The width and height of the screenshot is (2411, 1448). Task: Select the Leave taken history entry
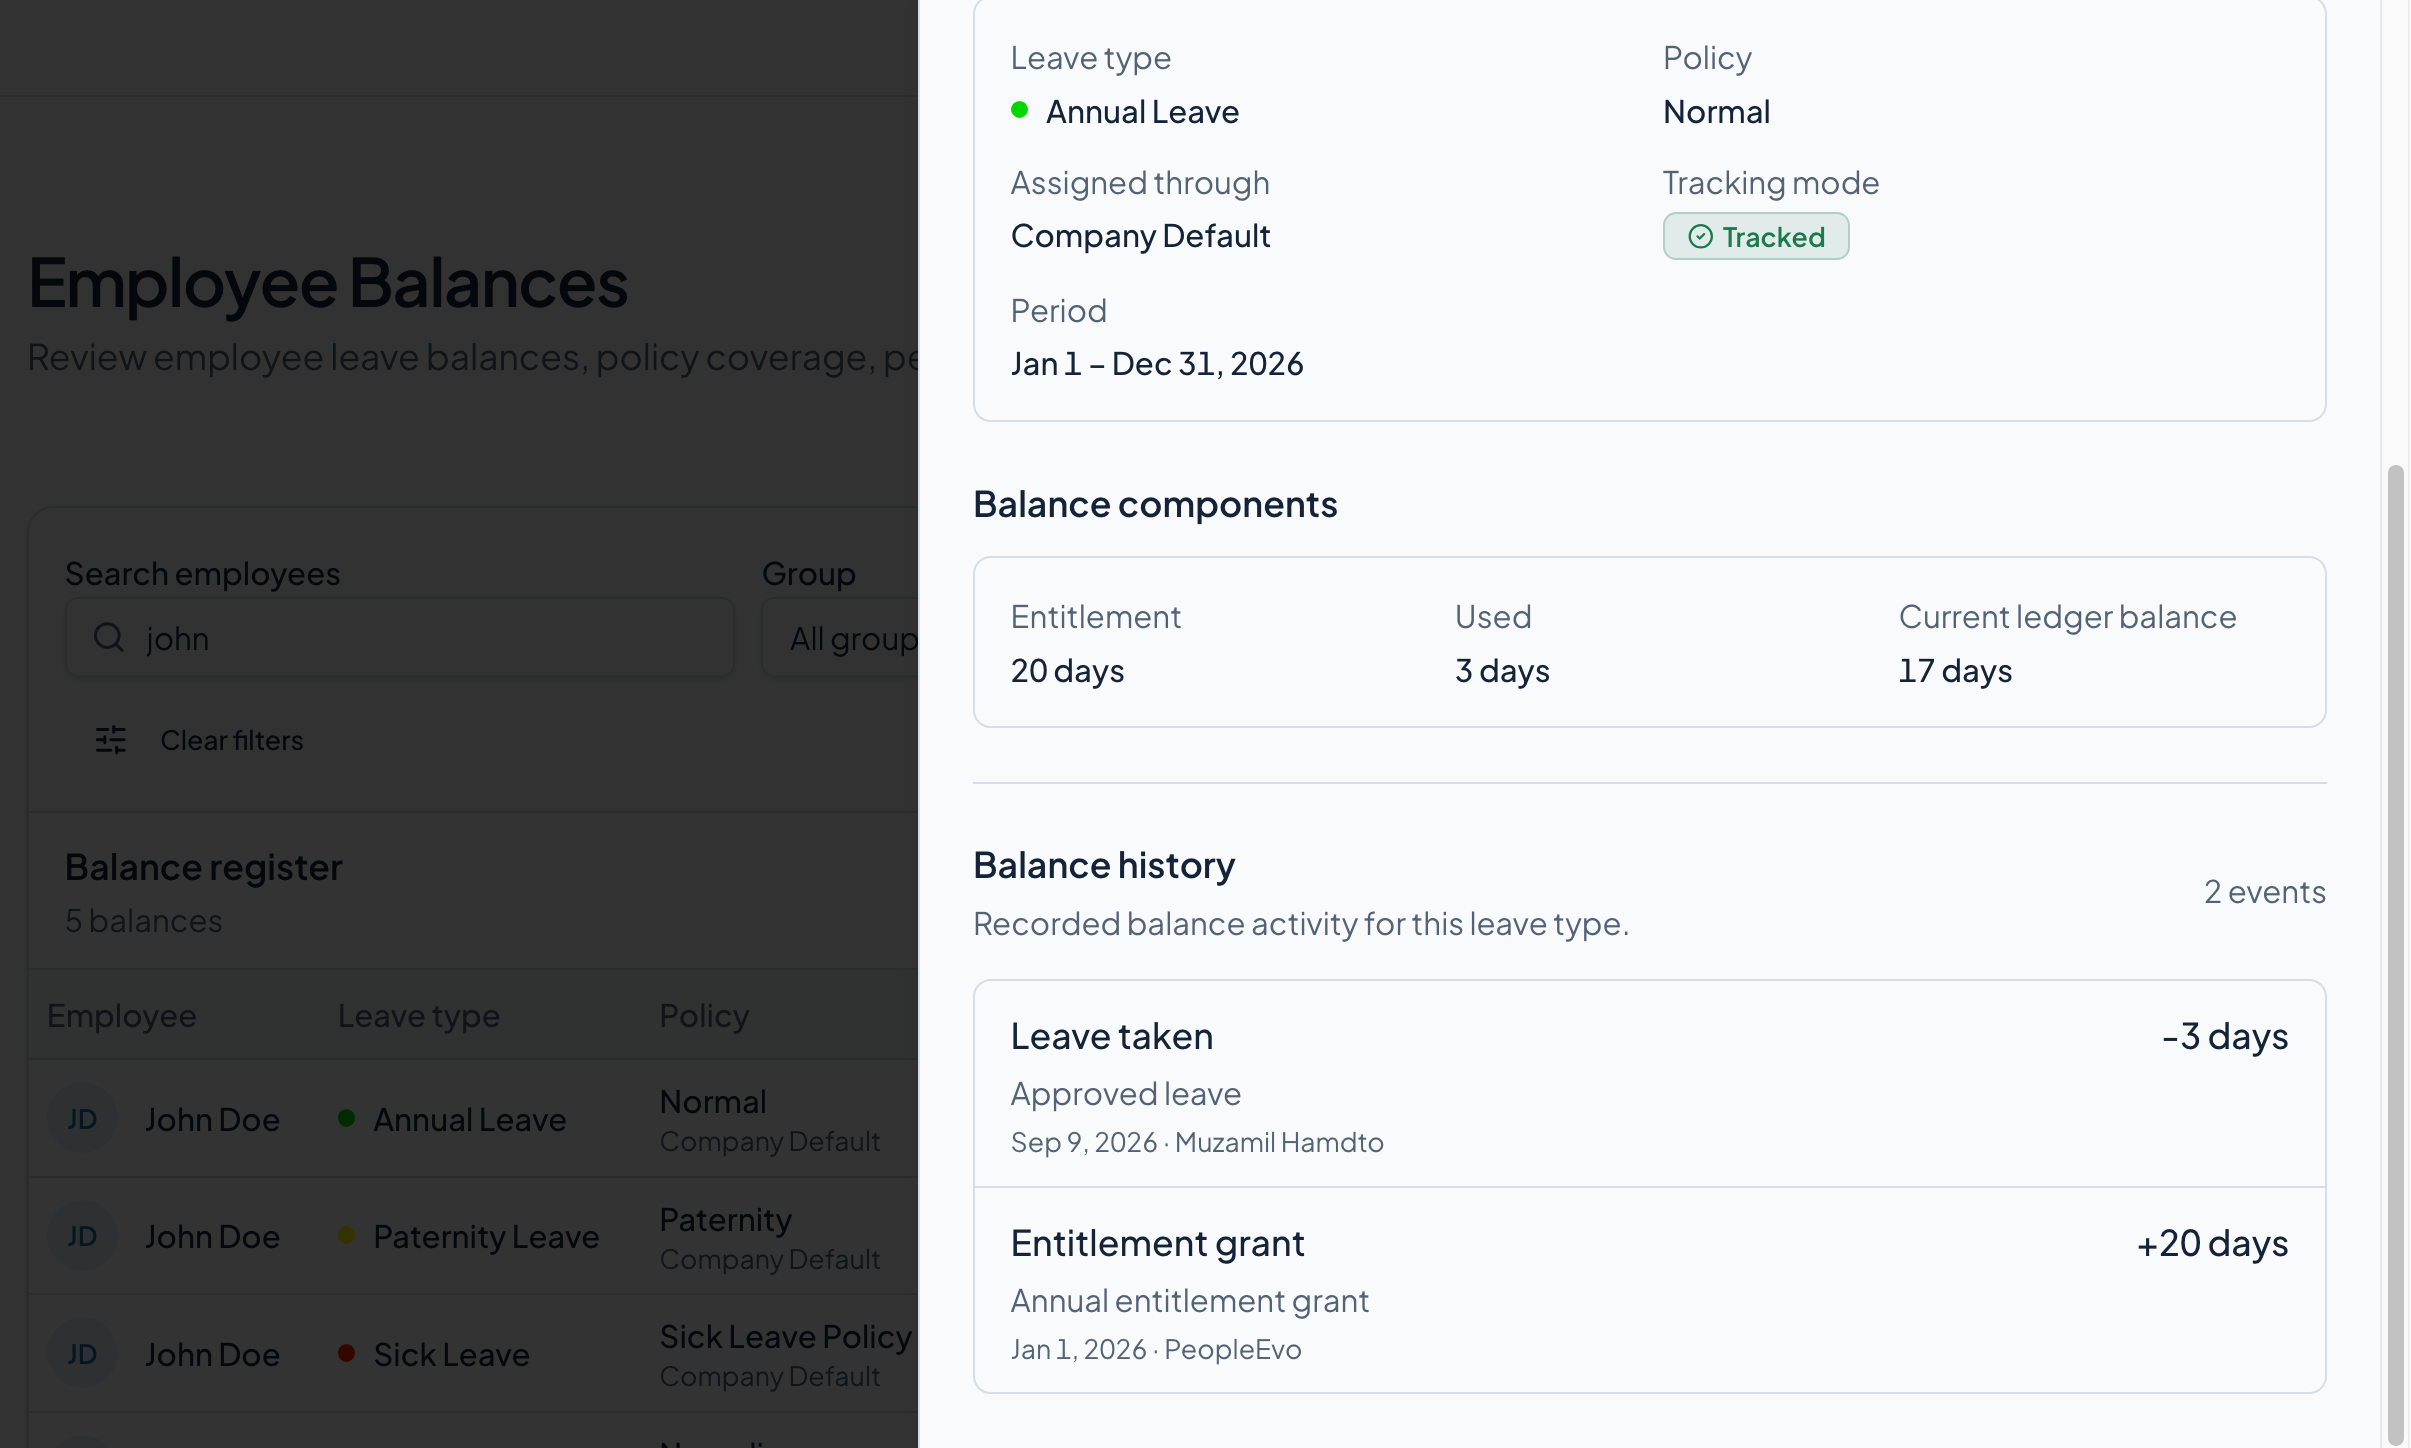(1649, 1084)
